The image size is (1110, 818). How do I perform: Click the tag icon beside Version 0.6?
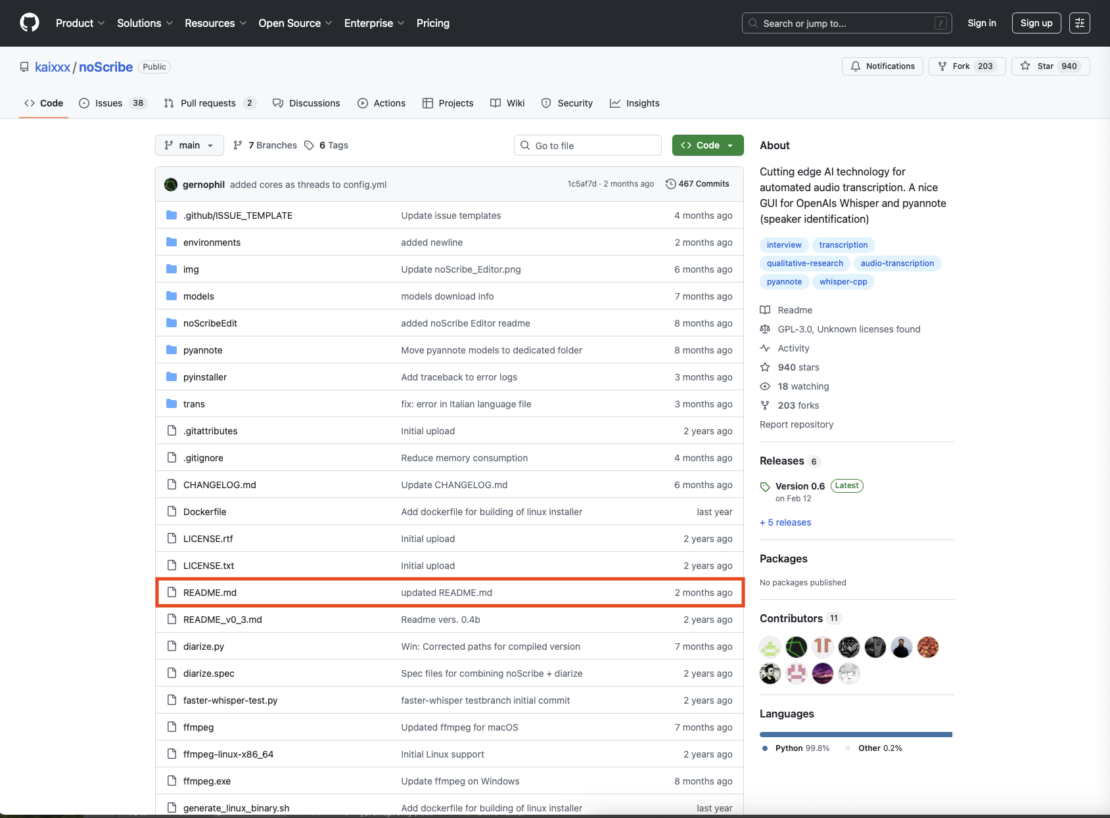765,487
